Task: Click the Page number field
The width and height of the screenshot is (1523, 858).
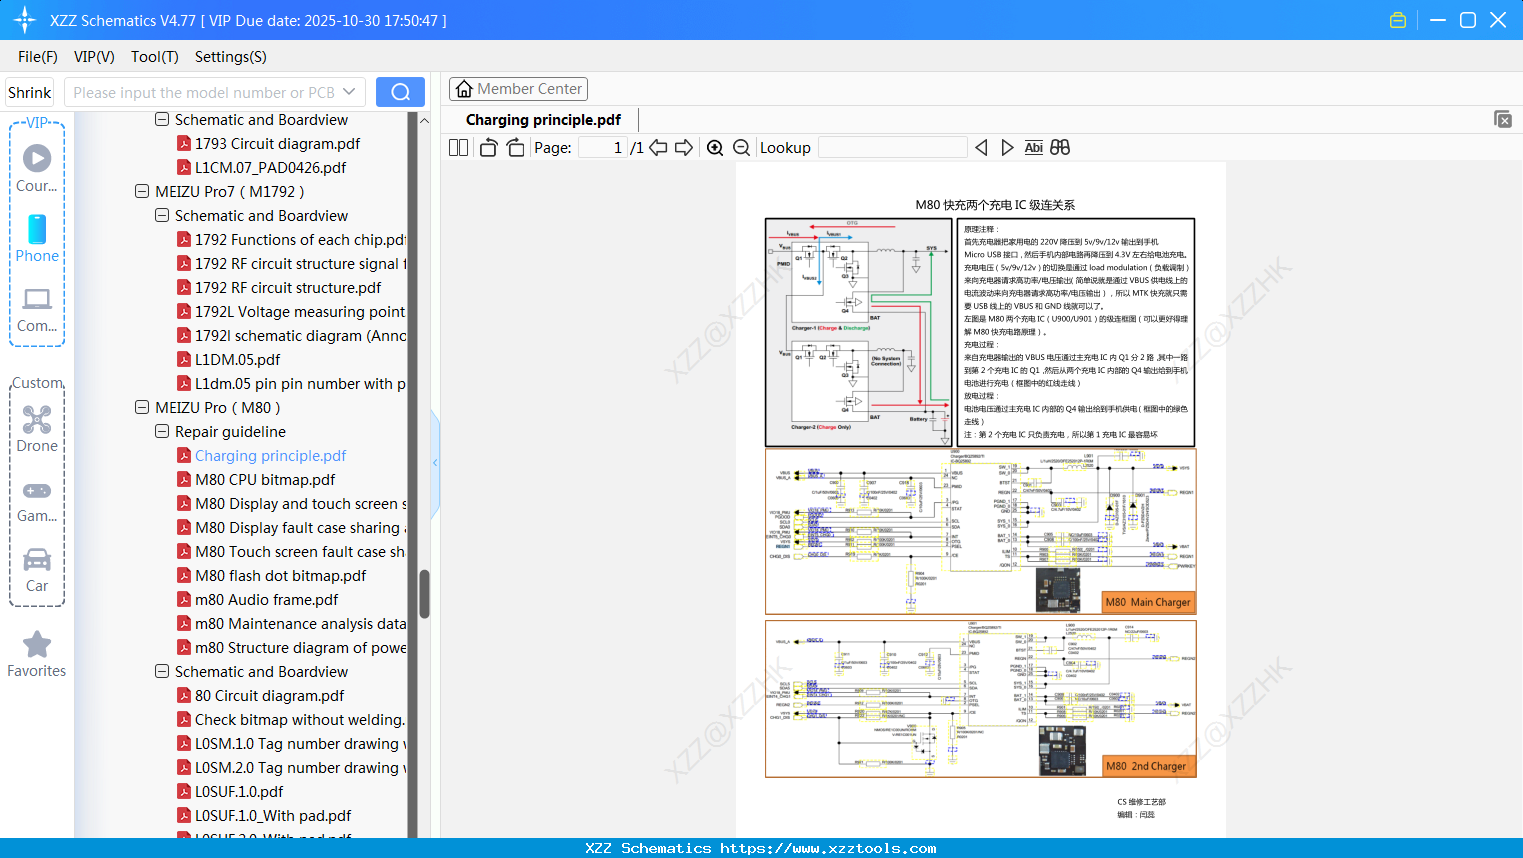Action: 603,147
